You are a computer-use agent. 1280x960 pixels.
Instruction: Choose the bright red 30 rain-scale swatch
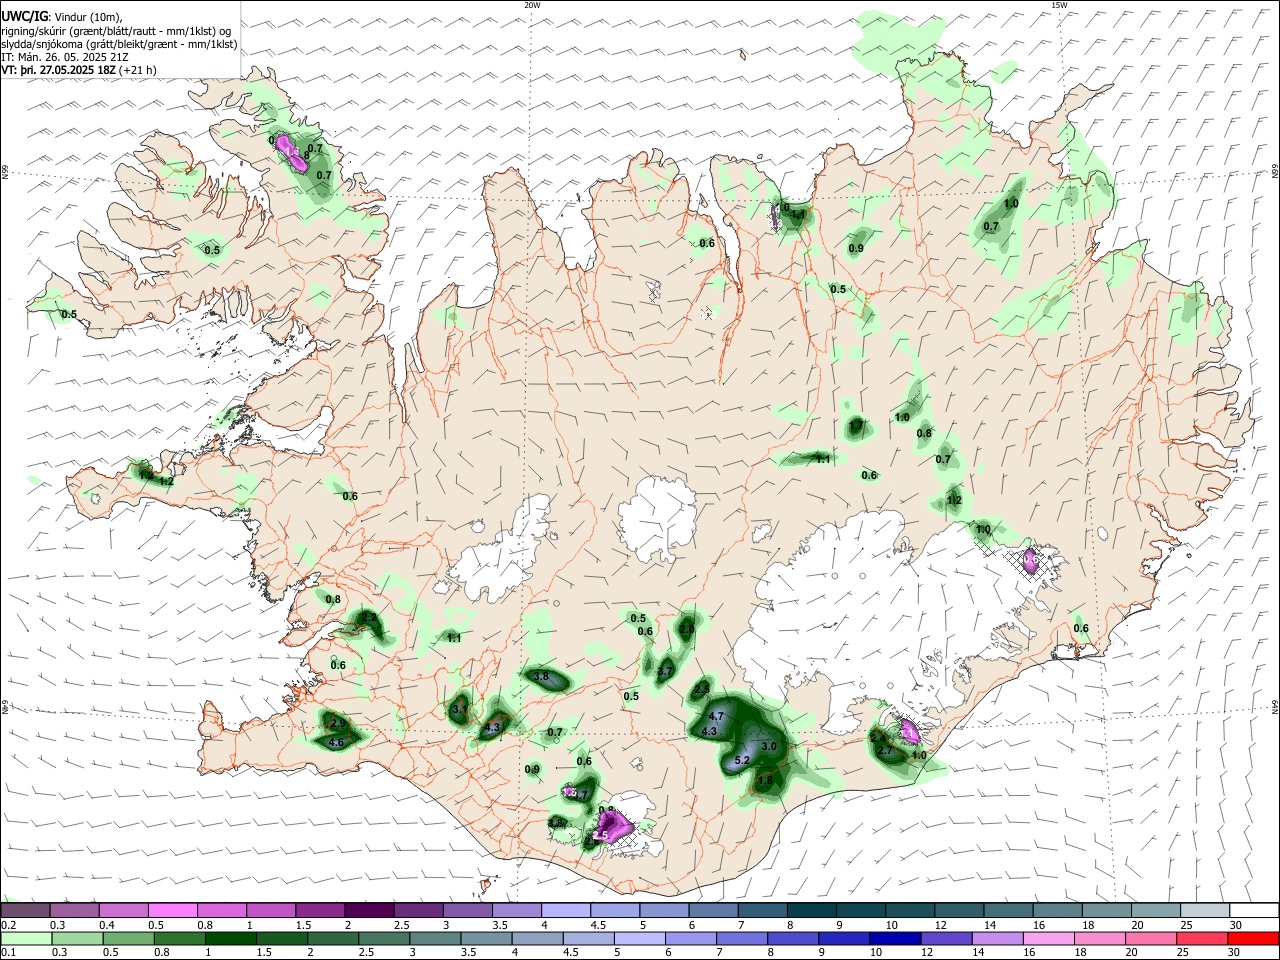coord(1252,938)
